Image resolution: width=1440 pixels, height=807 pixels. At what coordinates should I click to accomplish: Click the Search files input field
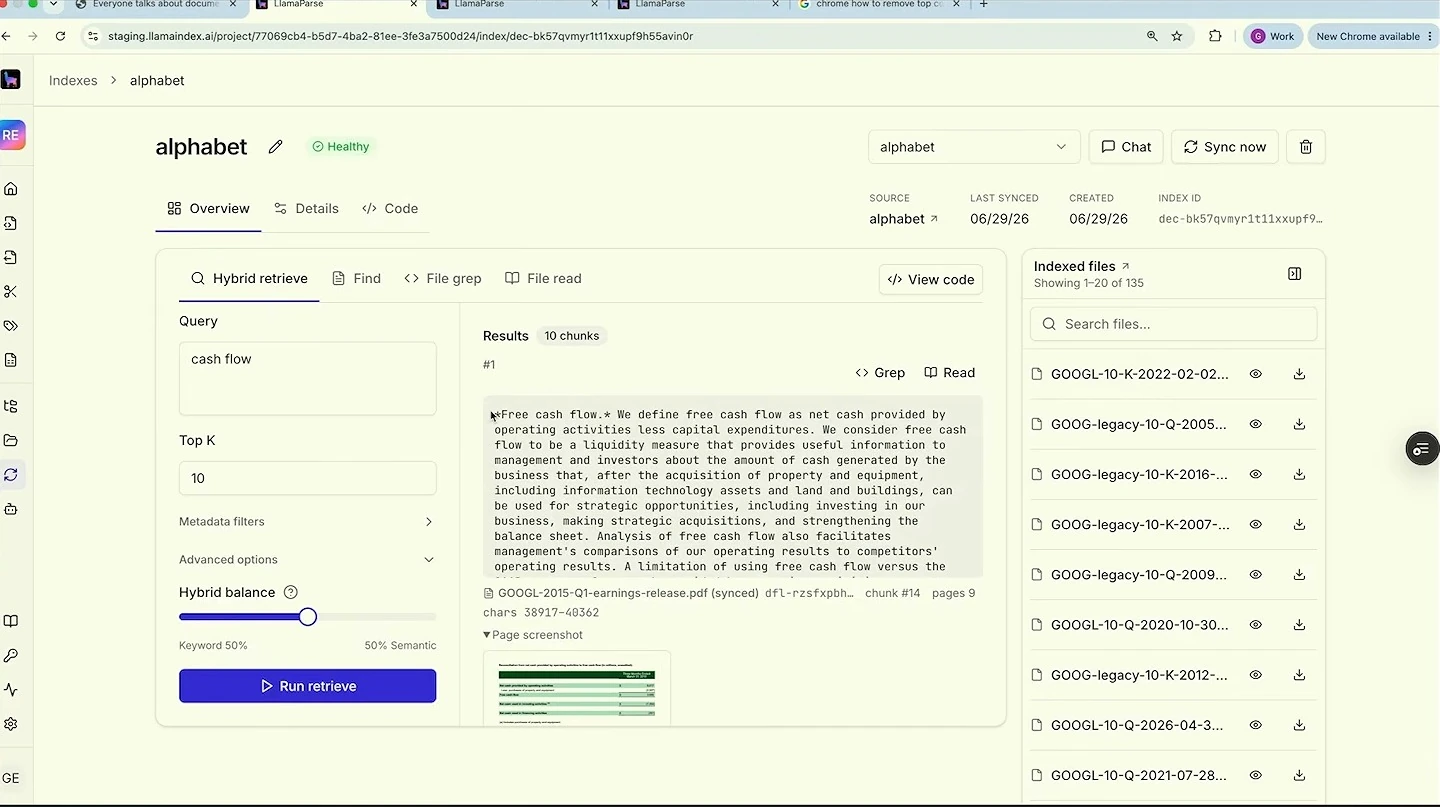point(1173,324)
